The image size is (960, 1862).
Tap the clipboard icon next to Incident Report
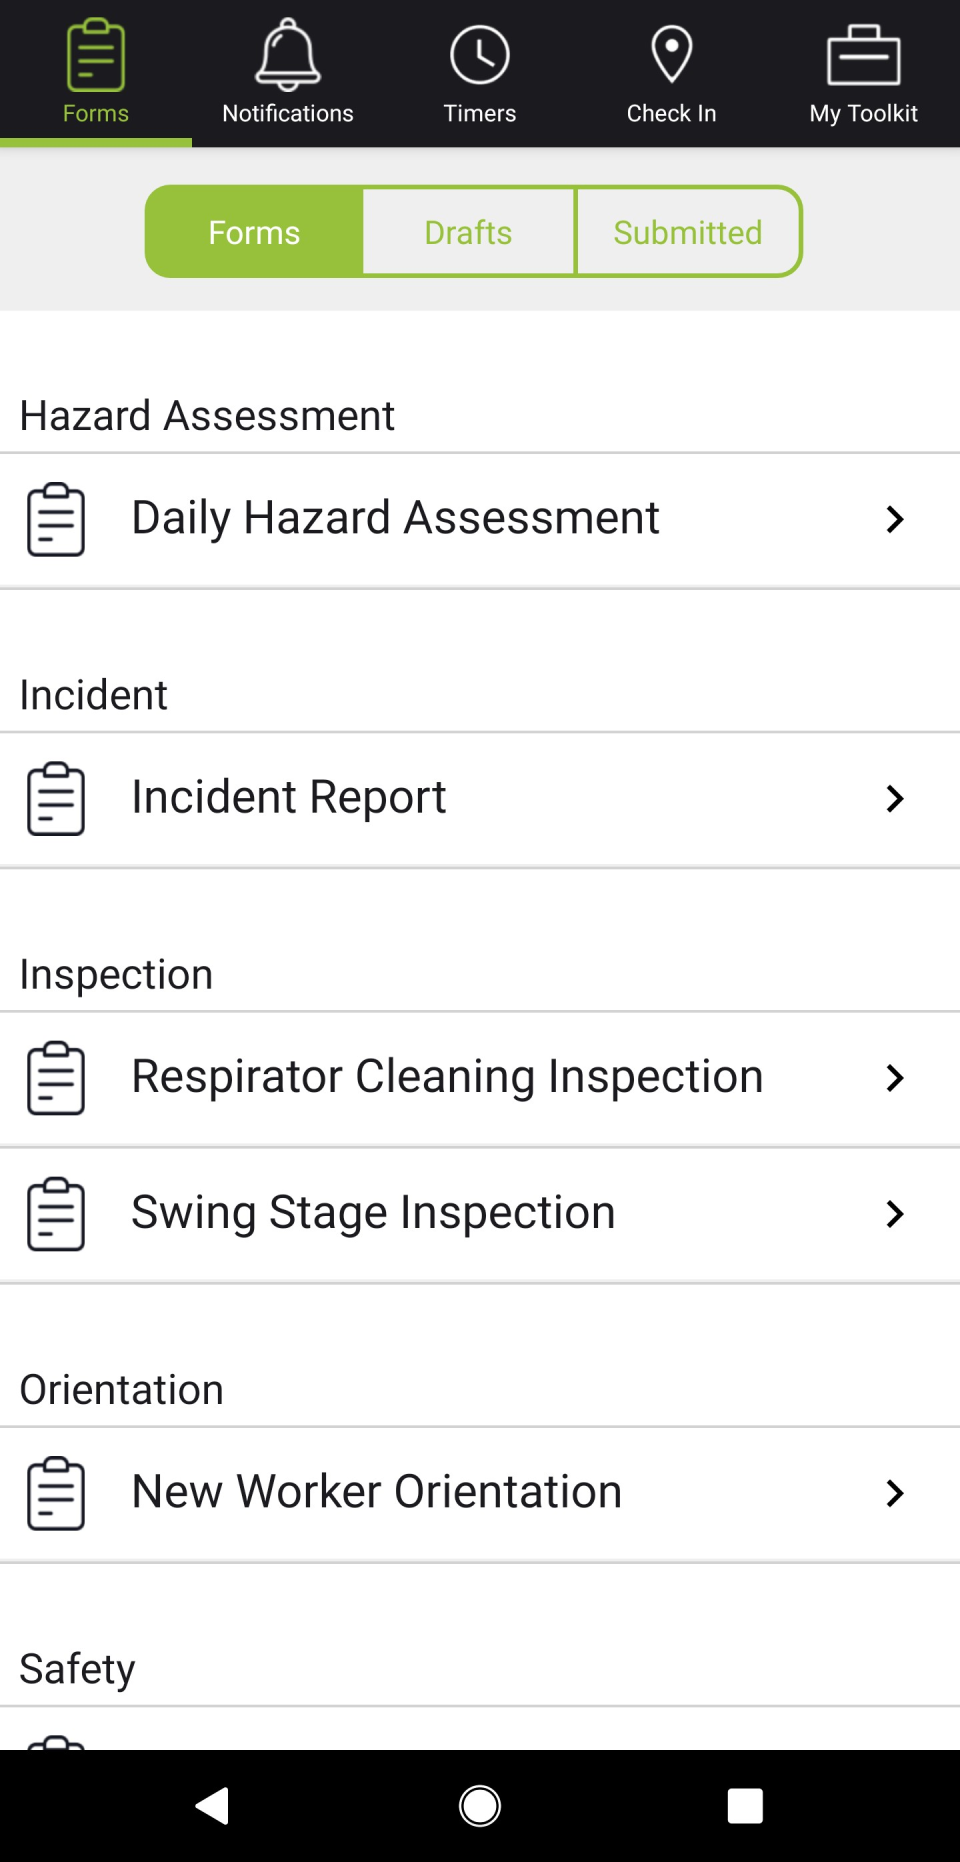coord(55,798)
